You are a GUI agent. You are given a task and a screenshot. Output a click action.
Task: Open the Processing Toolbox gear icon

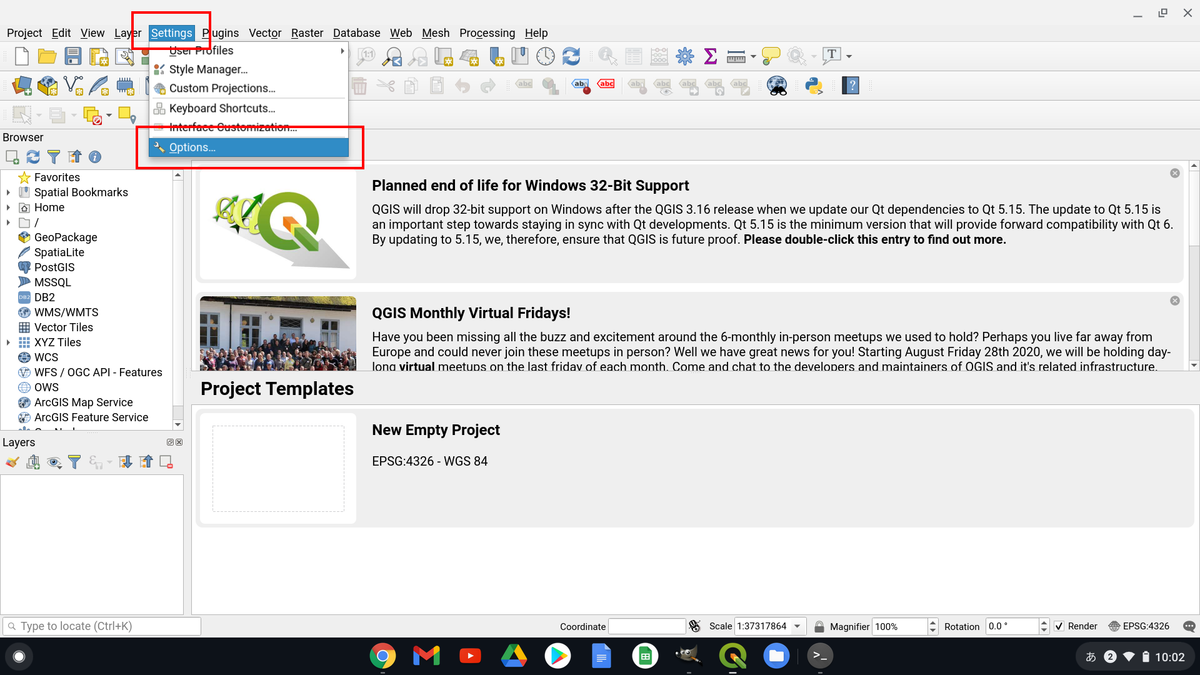[685, 57]
